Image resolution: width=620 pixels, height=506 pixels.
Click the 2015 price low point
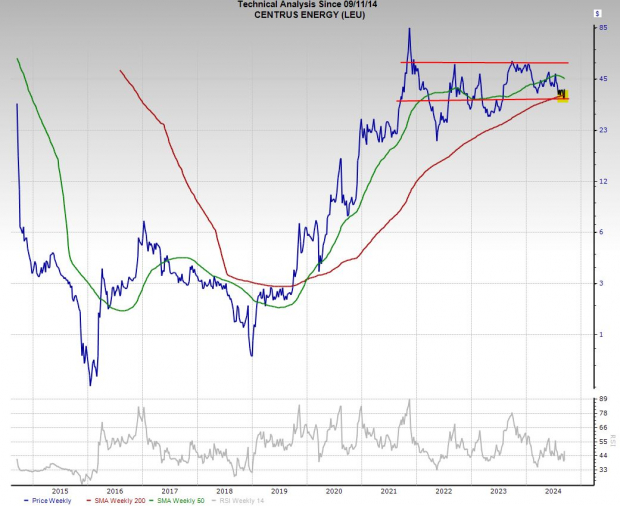coord(91,383)
